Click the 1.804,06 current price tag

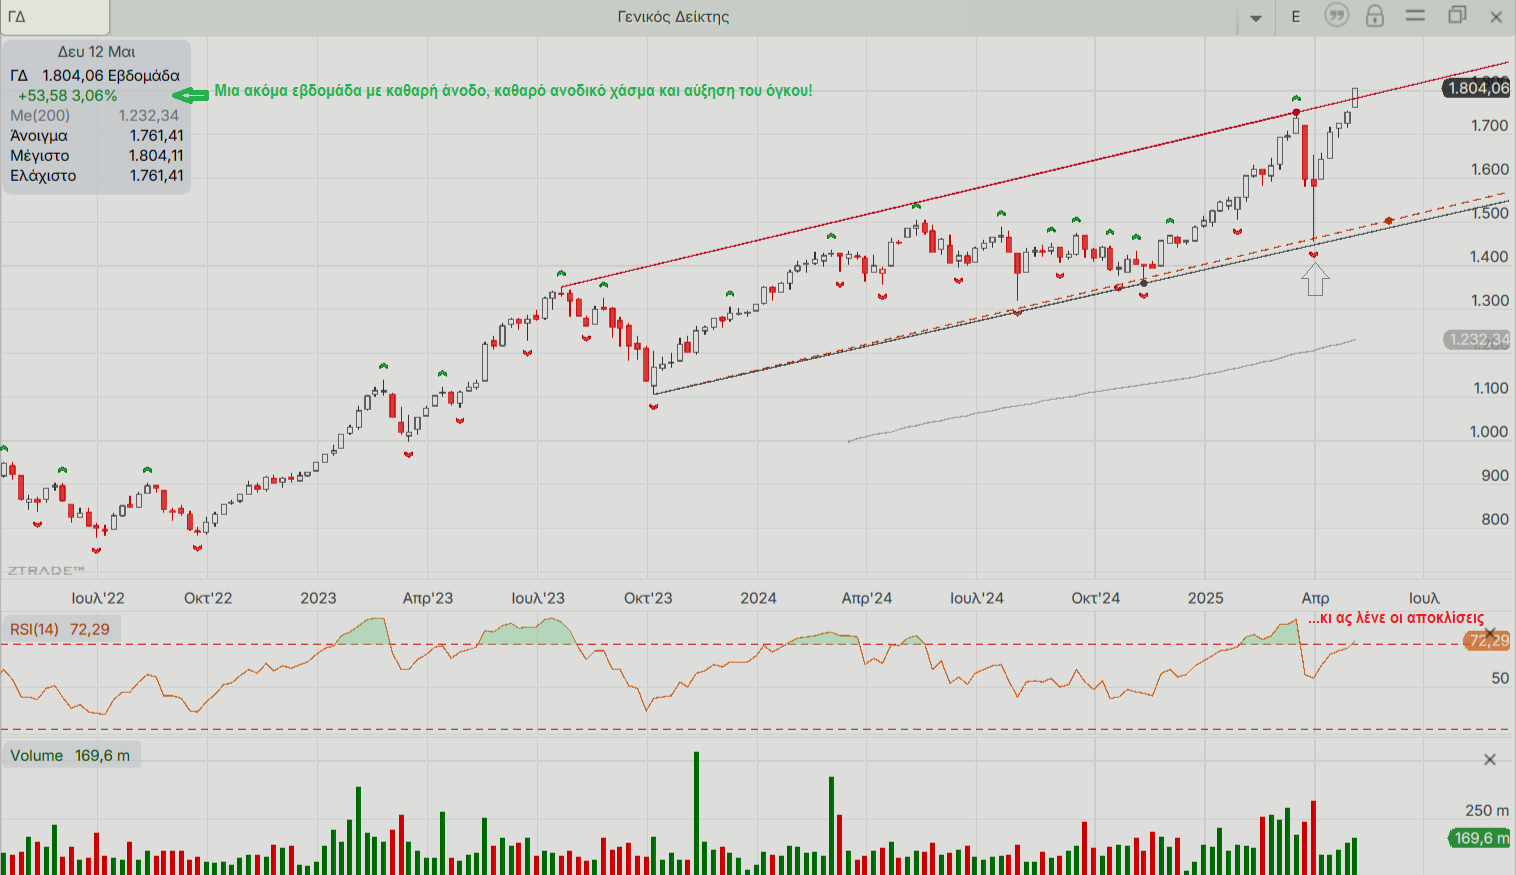(1478, 88)
